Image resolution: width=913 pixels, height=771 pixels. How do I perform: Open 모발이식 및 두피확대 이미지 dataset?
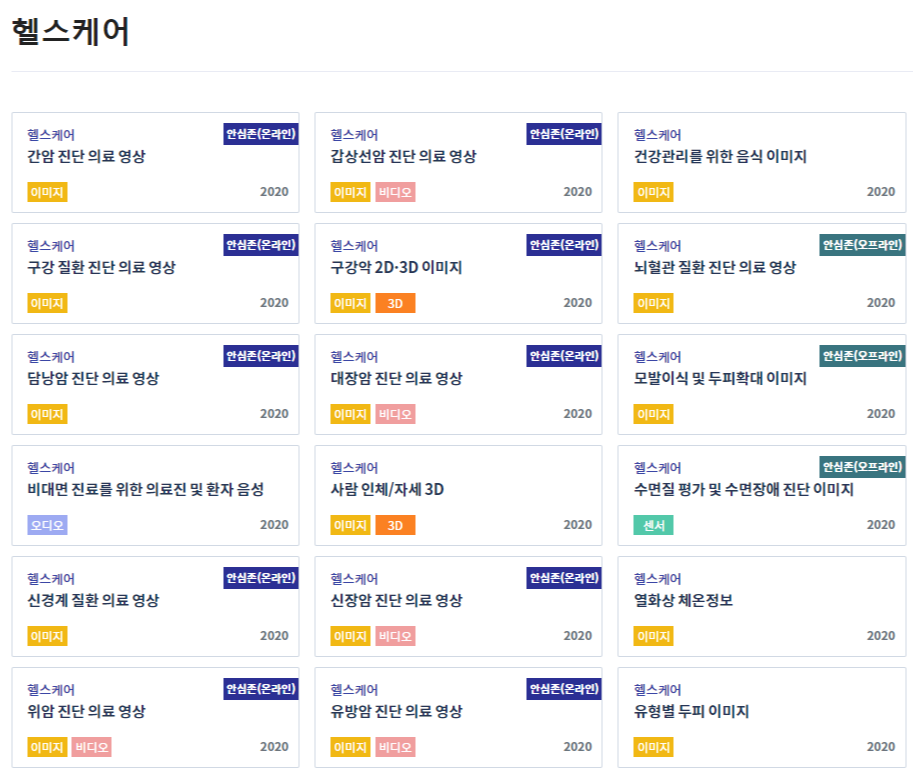pos(762,384)
